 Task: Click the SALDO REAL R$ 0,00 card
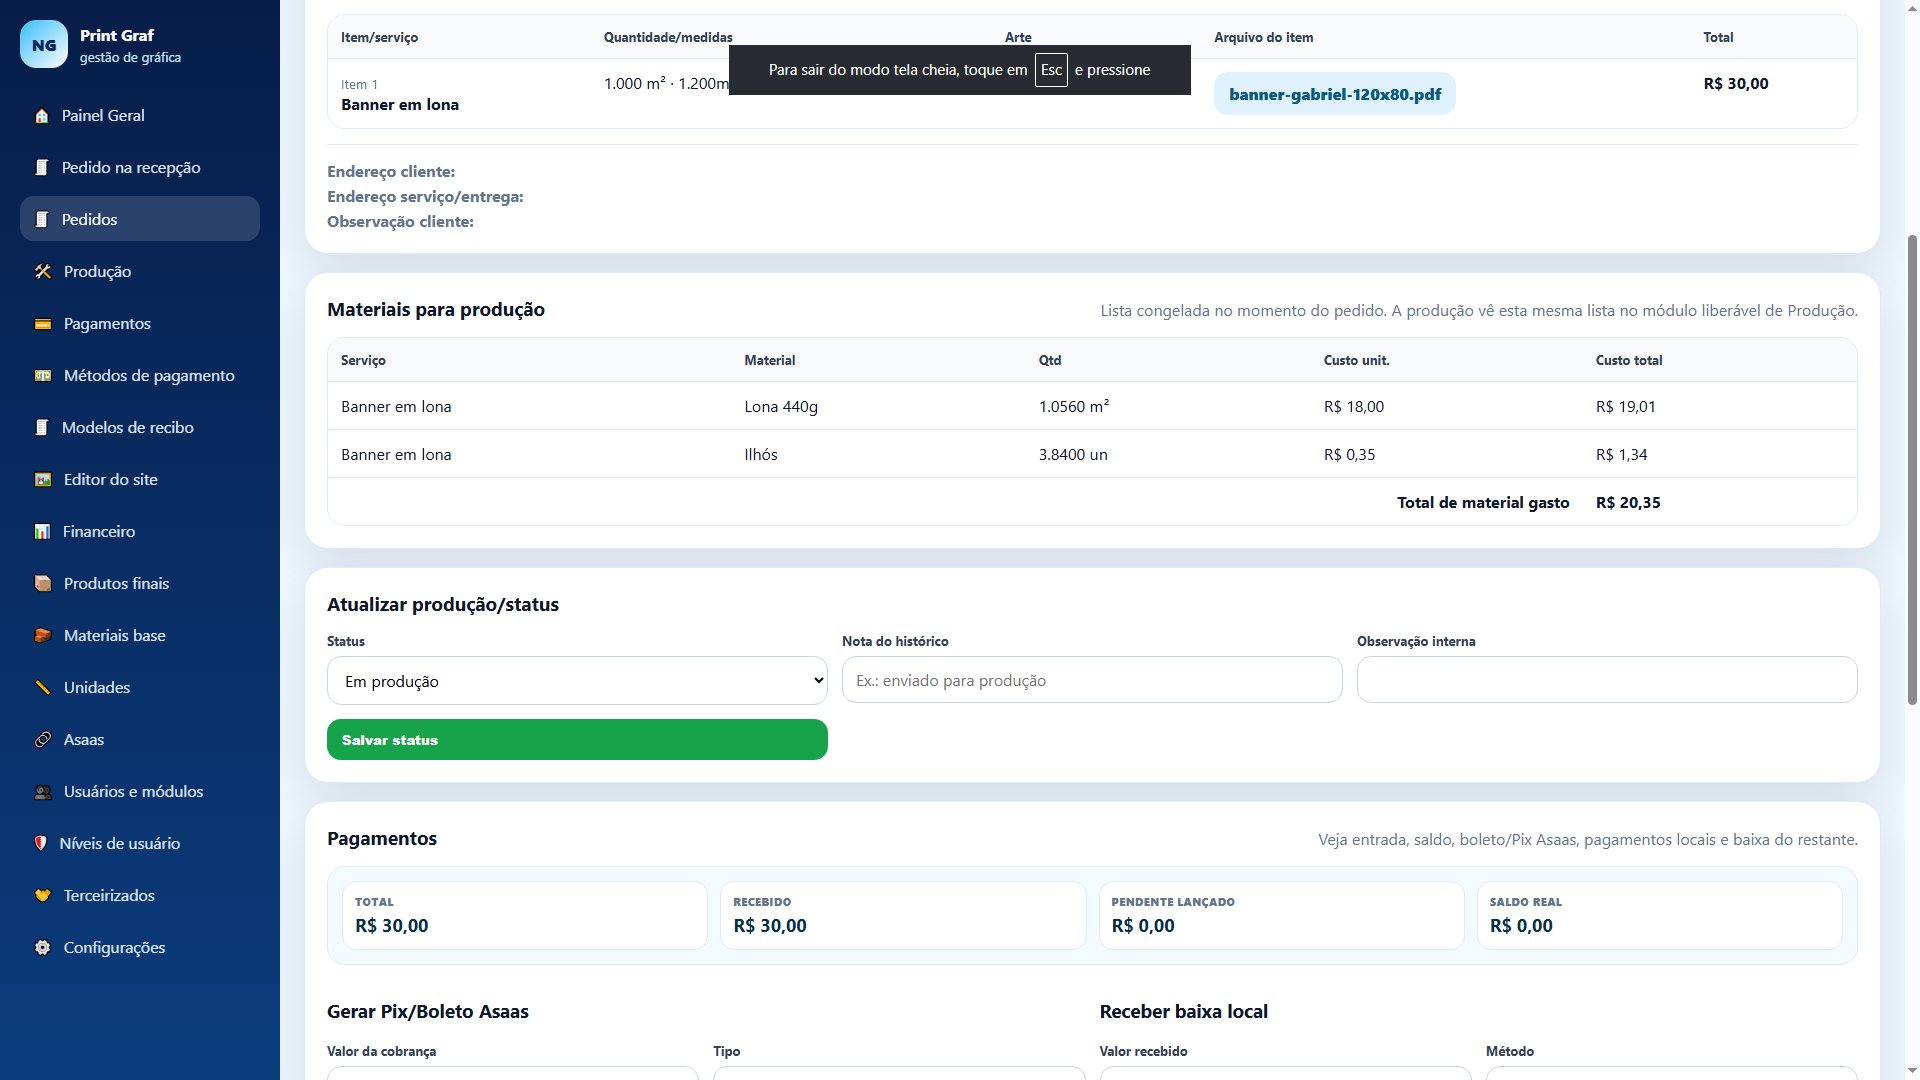(x=1659, y=916)
